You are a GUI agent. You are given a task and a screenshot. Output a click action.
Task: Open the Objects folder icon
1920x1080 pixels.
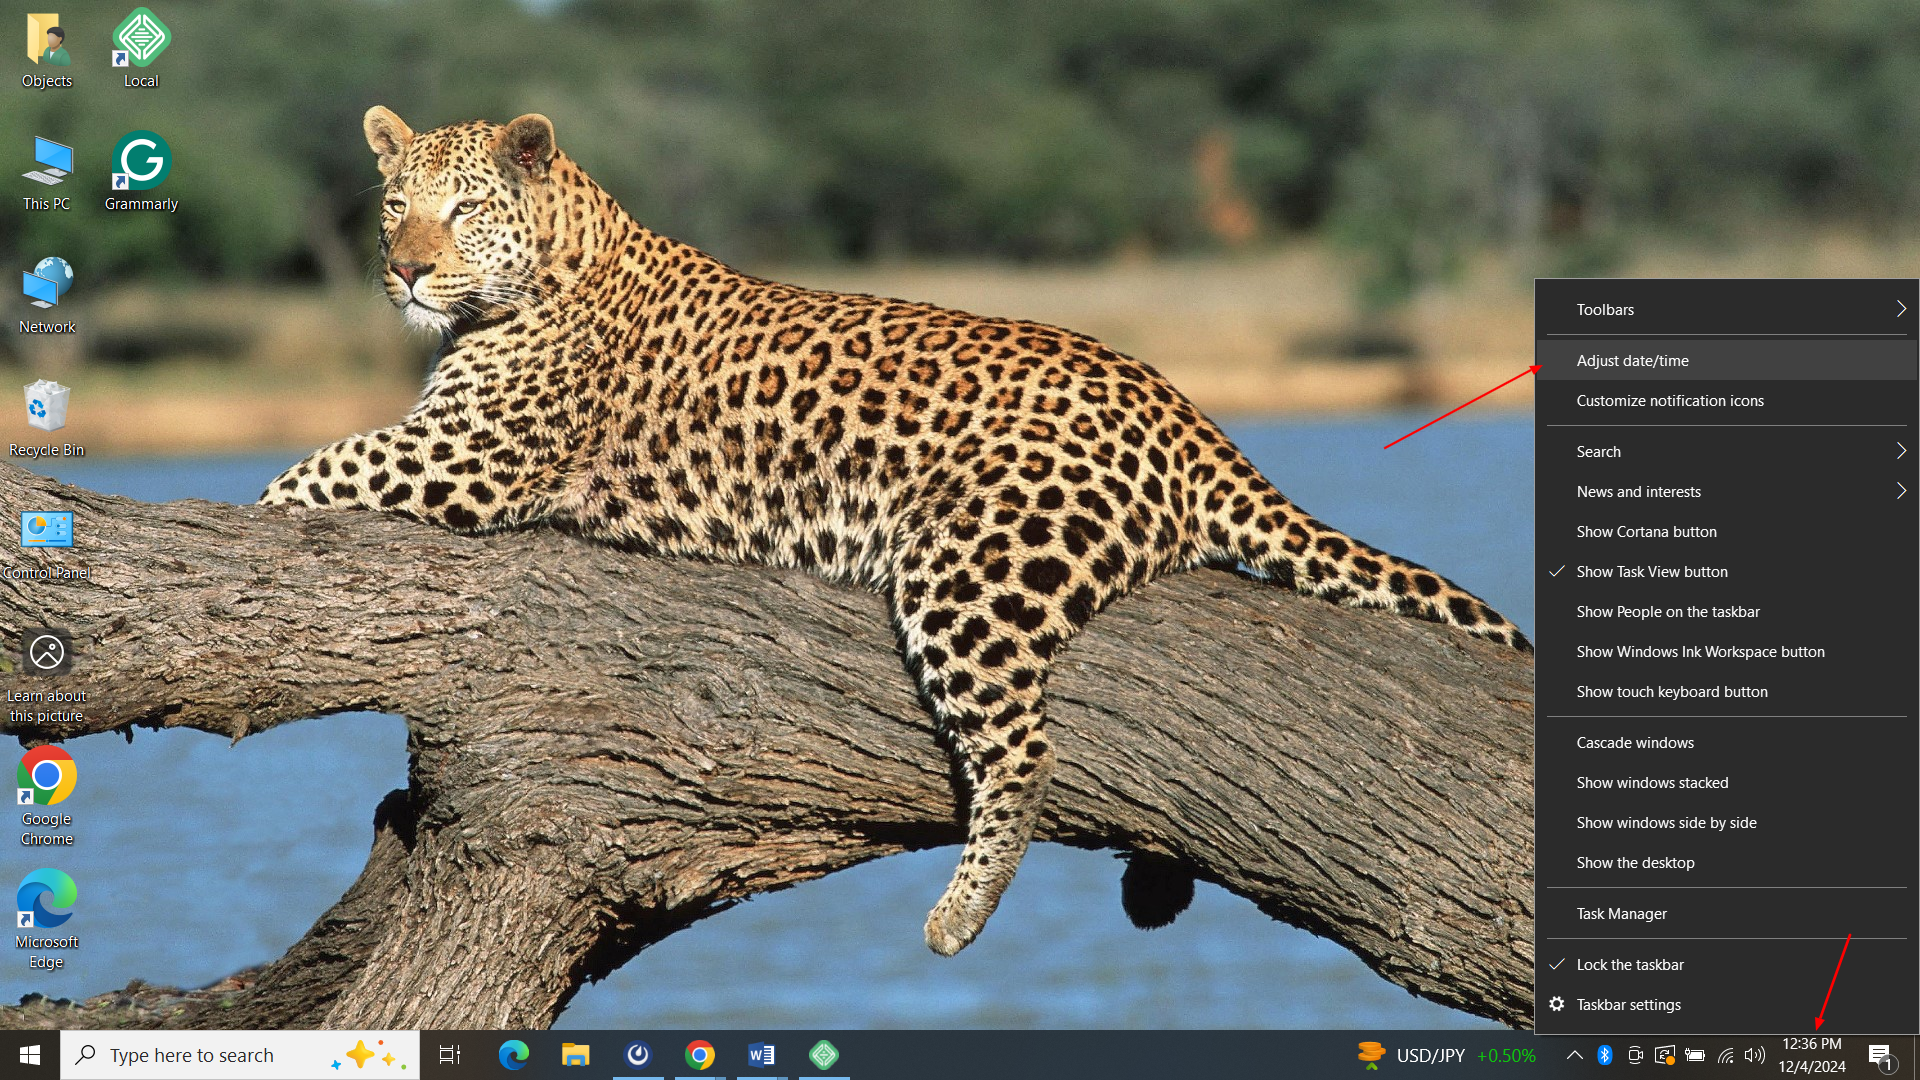point(47,50)
